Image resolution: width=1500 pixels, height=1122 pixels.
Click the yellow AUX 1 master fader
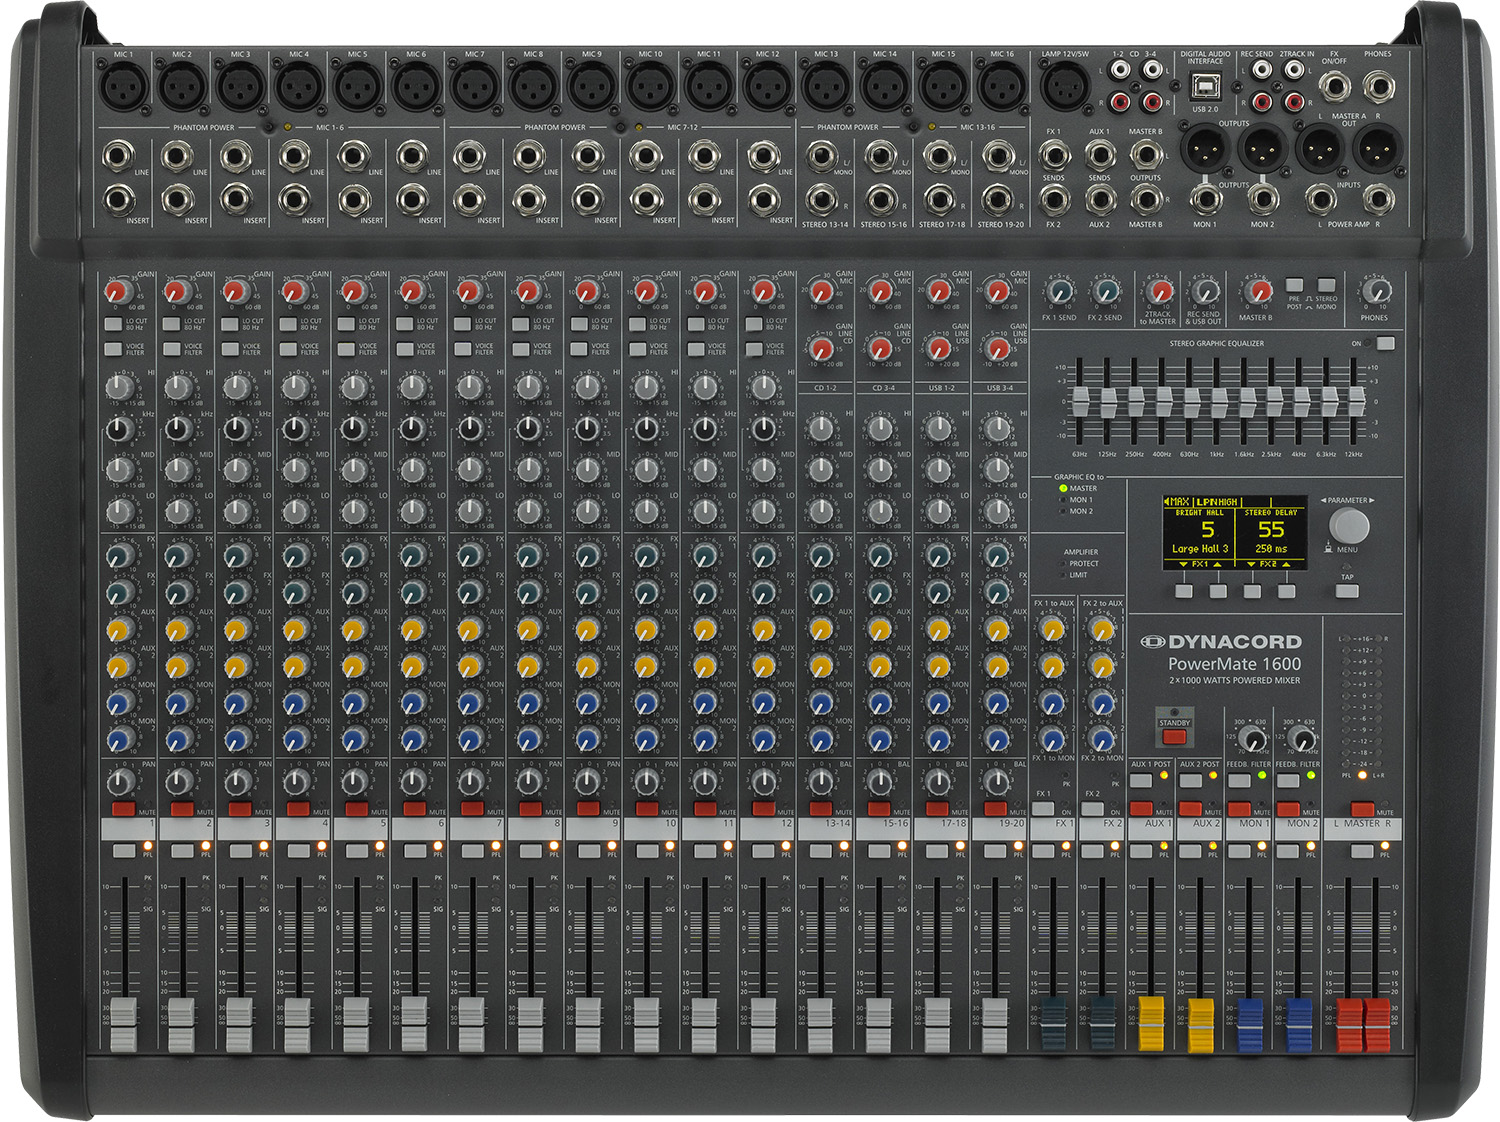(x=1152, y=1024)
